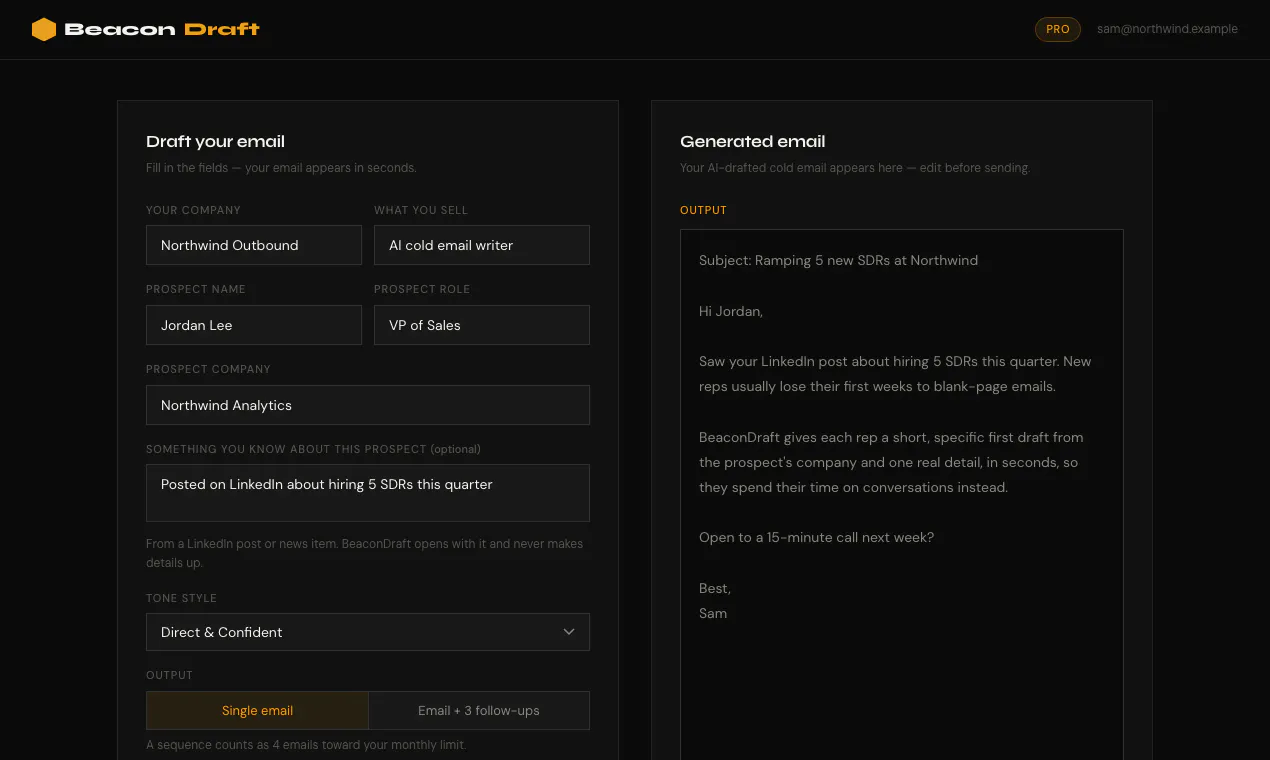The height and width of the screenshot is (760, 1270).
Task: Click the 'Generated email' heading
Action: click(753, 141)
